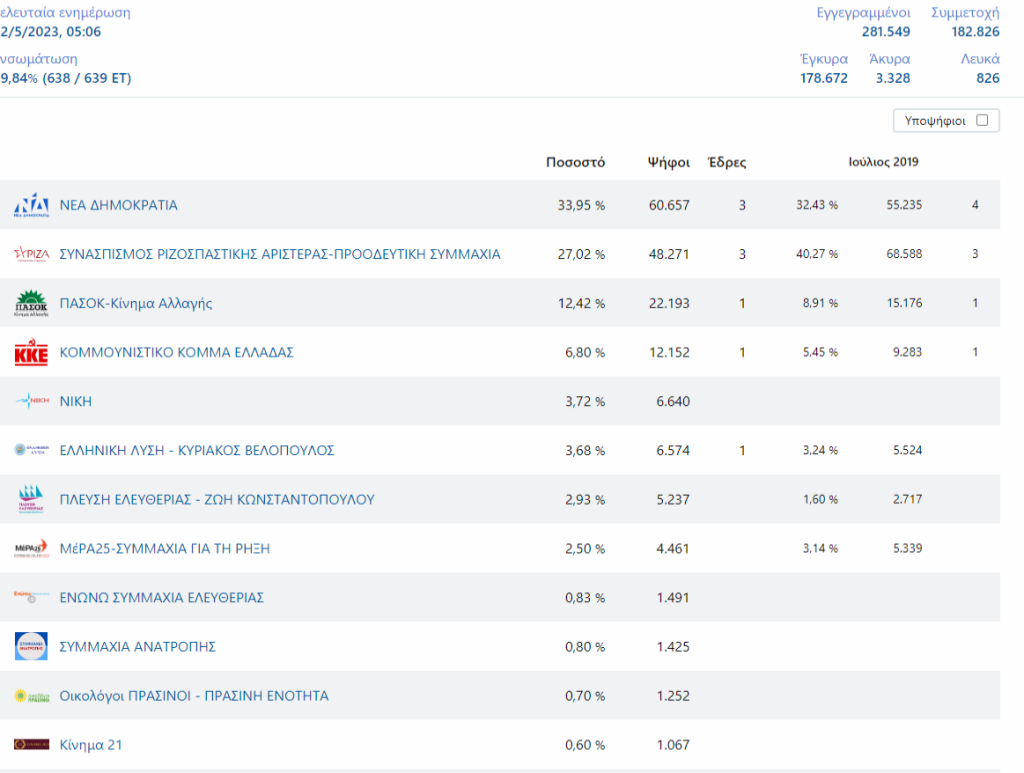Click the 48.271 votes value
This screenshot has width=1024, height=773.
(x=669, y=254)
